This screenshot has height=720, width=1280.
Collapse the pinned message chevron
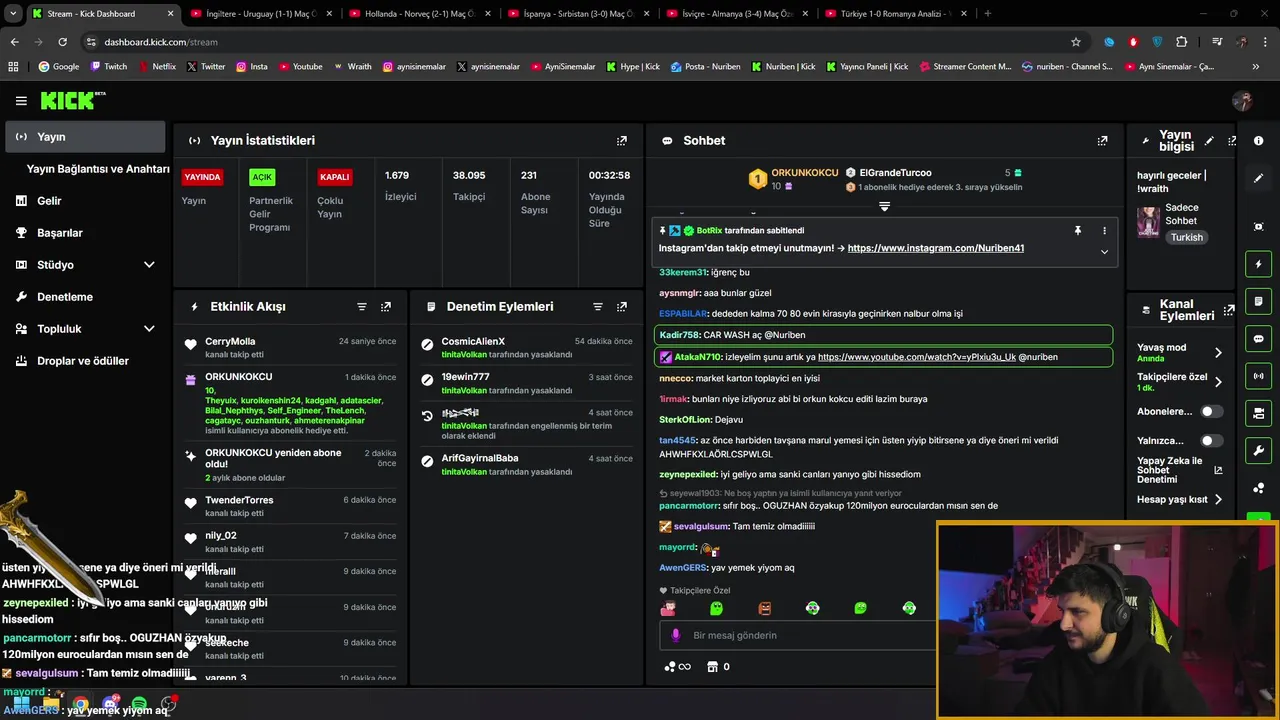tap(1104, 252)
